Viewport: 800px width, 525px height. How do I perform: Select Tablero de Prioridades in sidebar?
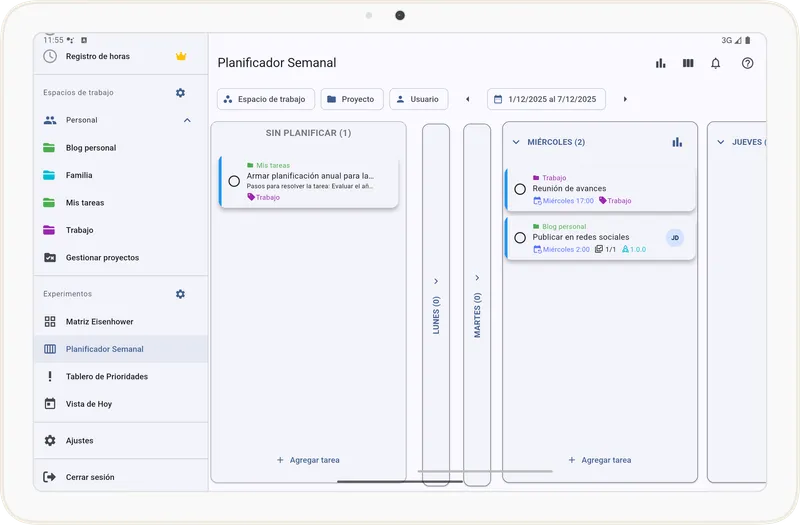tap(106, 377)
